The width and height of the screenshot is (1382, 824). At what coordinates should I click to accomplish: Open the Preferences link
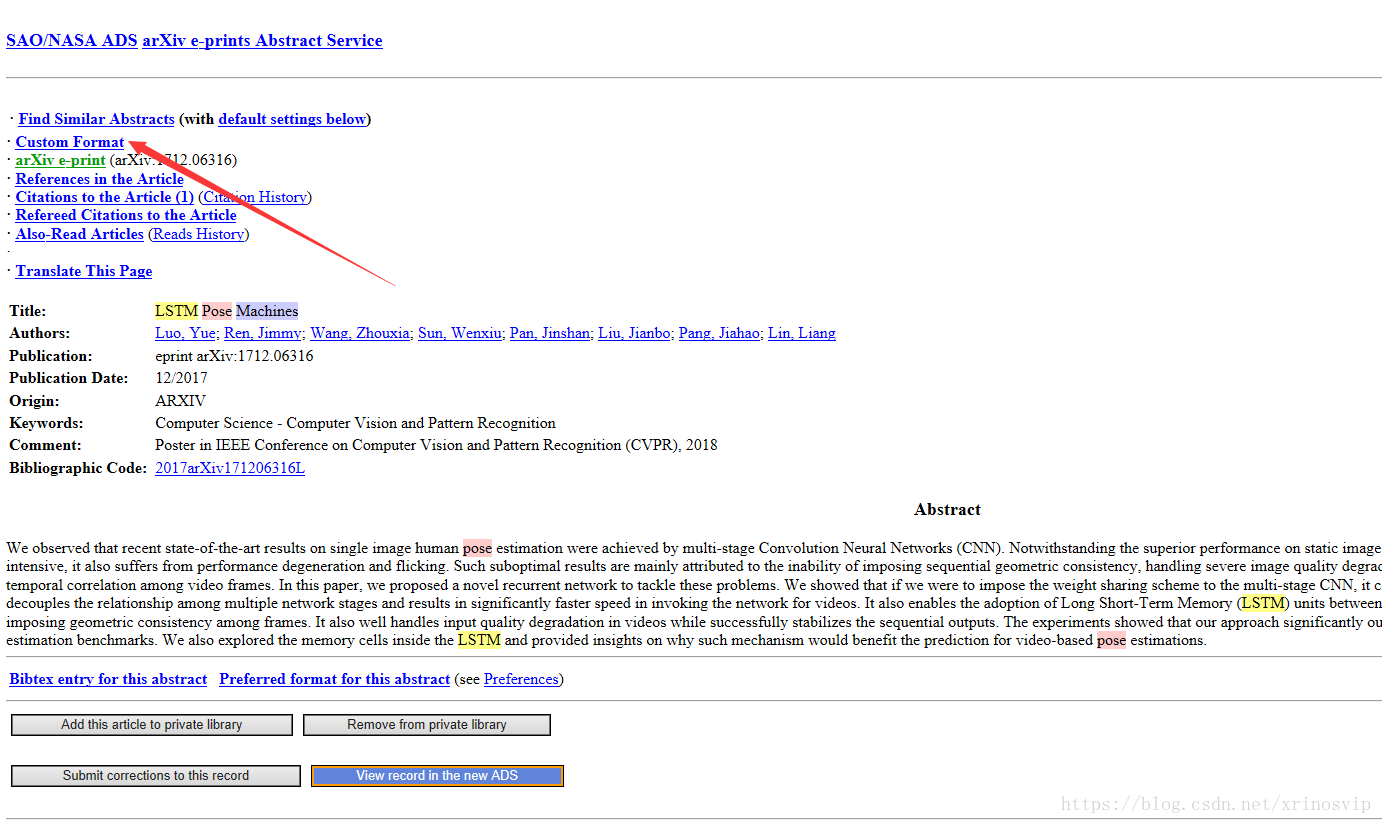(x=521, y=679)
